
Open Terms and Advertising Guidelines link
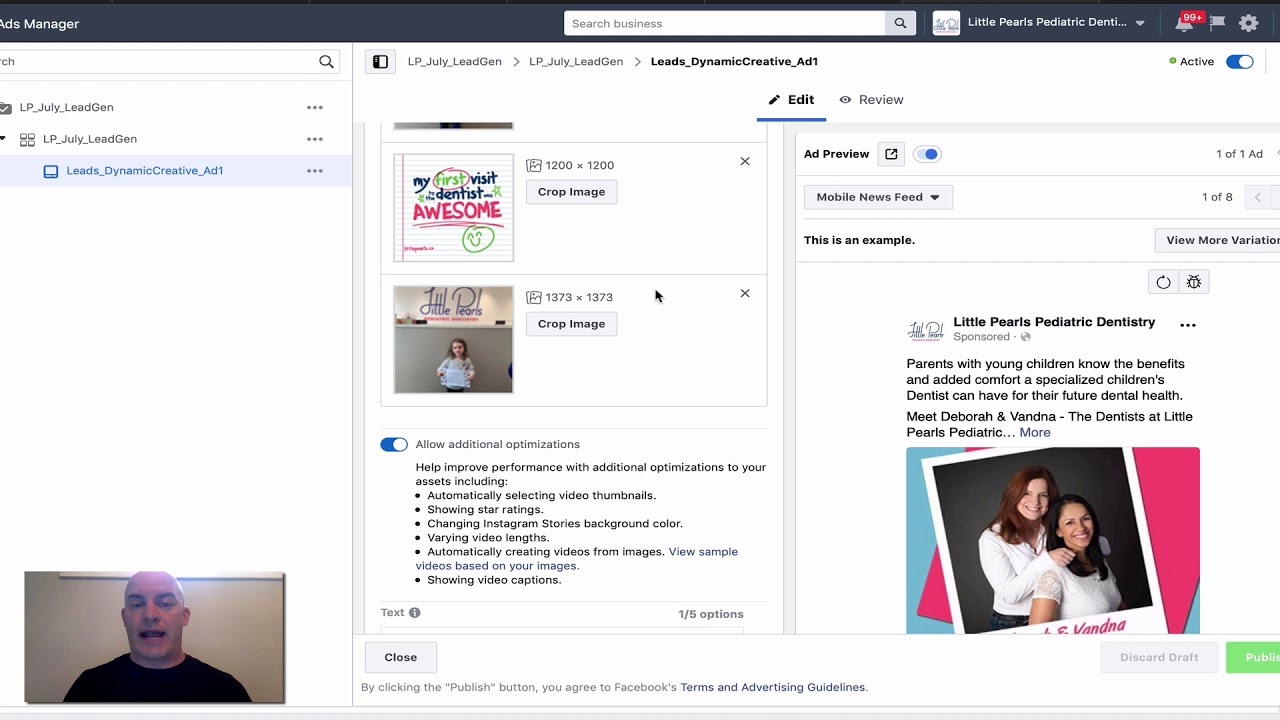(x=773, y=687)
